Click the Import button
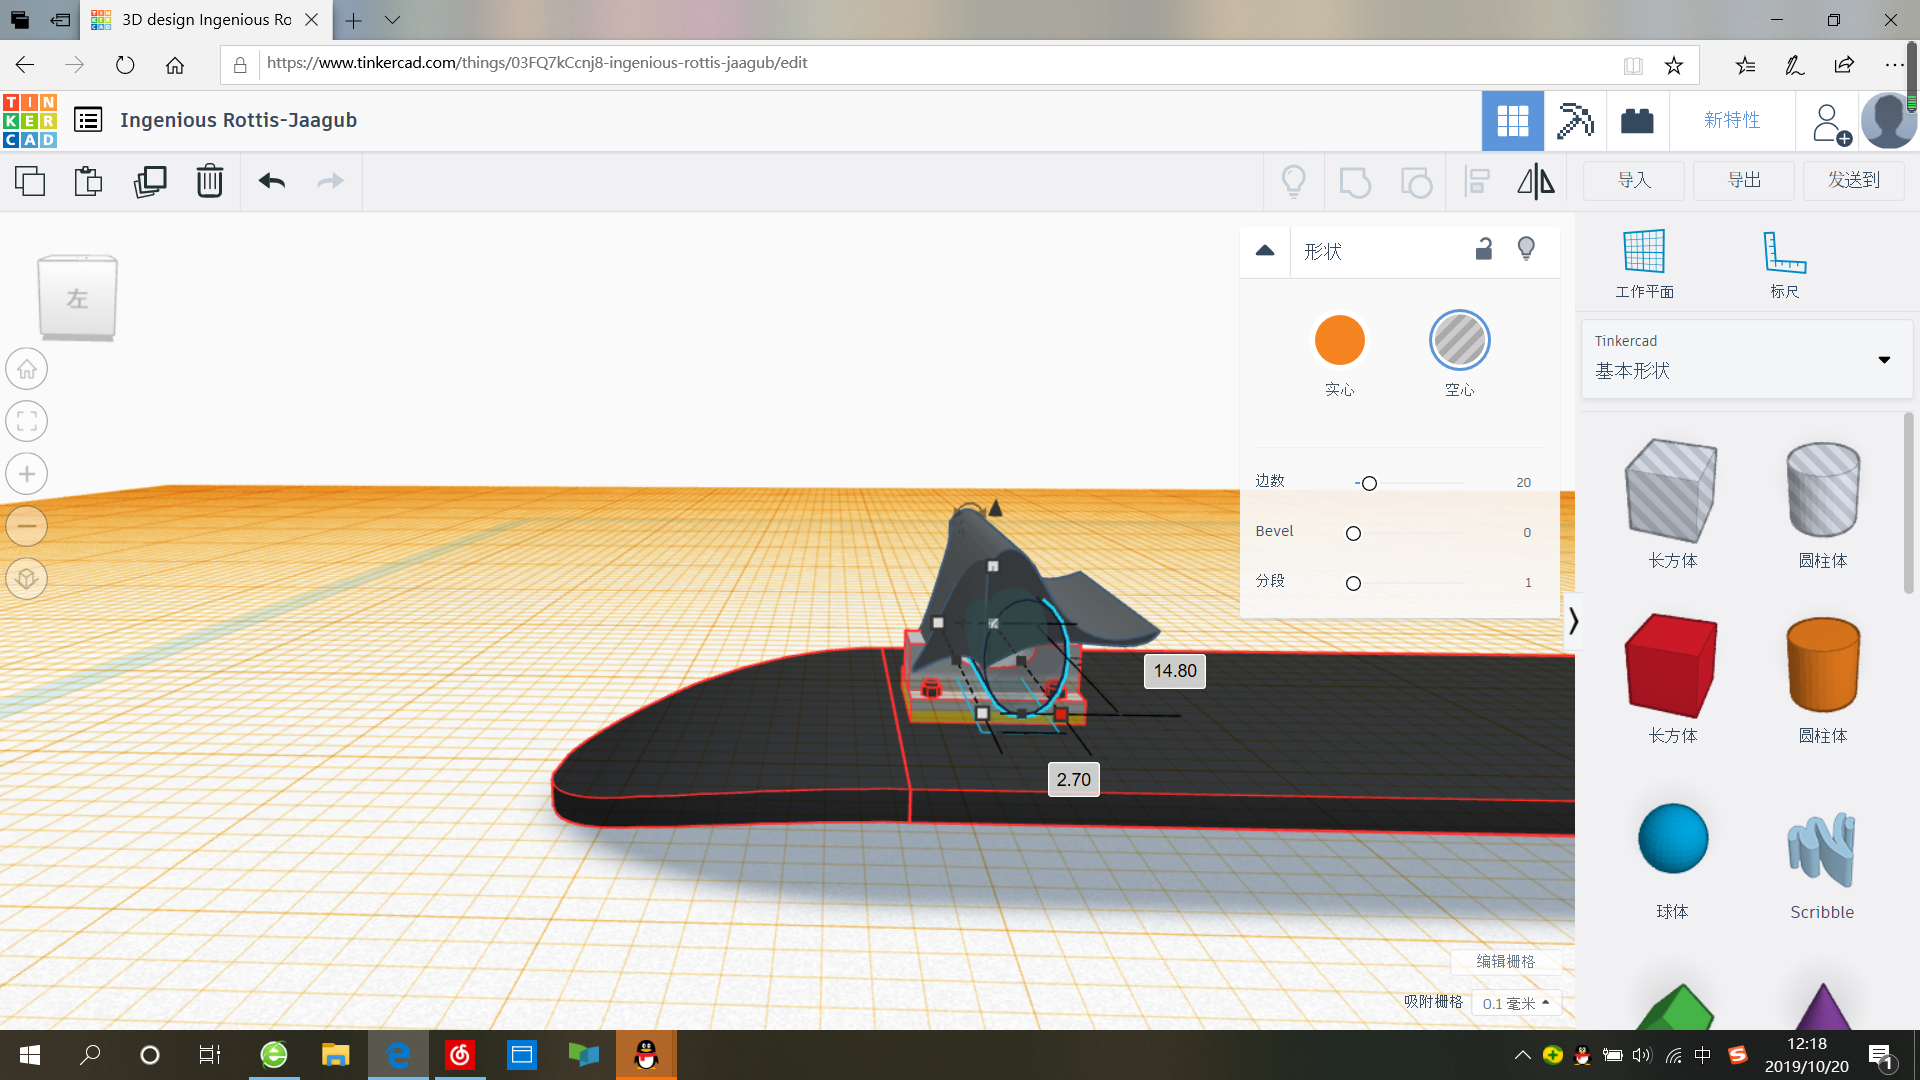The height and width of the screenshot is (1080, 1920). tap(1634, 180)
